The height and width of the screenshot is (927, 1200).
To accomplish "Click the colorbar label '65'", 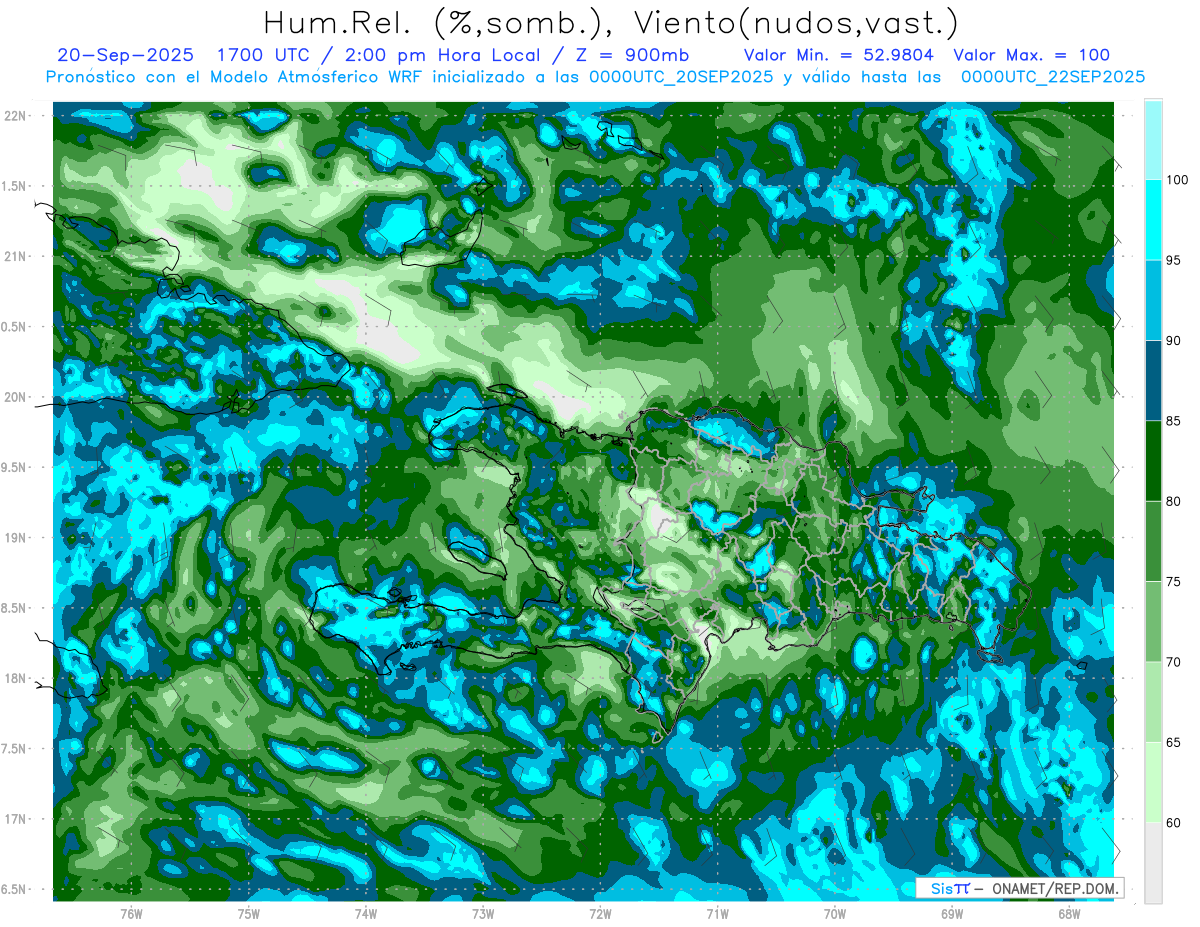I will pyautogui.click(x=1176, y=742).
